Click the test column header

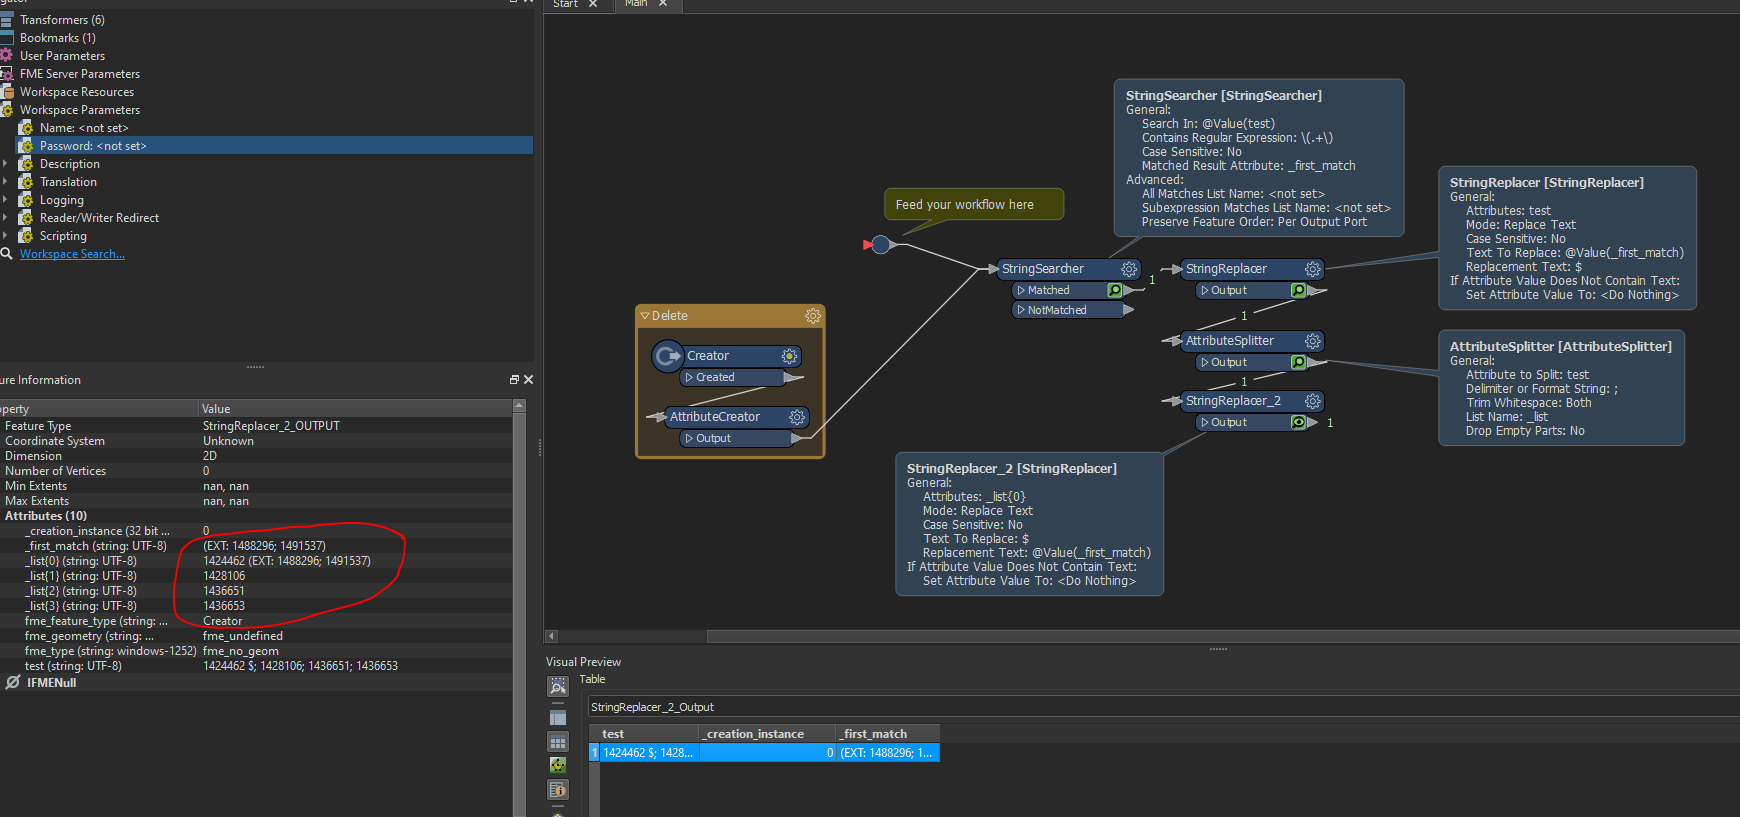pos(649,734)
